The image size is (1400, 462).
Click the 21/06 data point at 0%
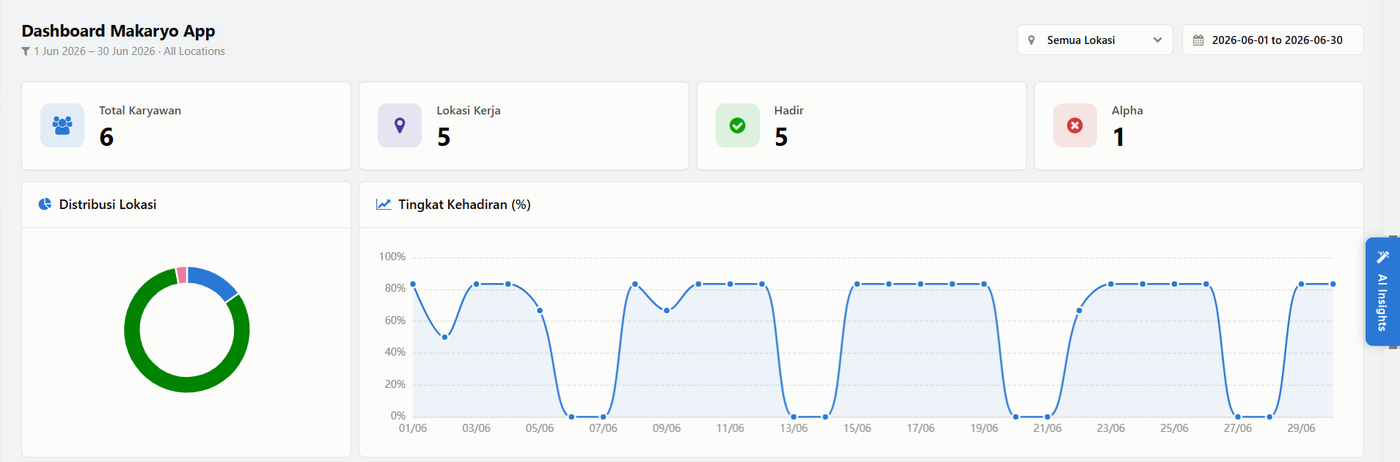(1047, 416)
